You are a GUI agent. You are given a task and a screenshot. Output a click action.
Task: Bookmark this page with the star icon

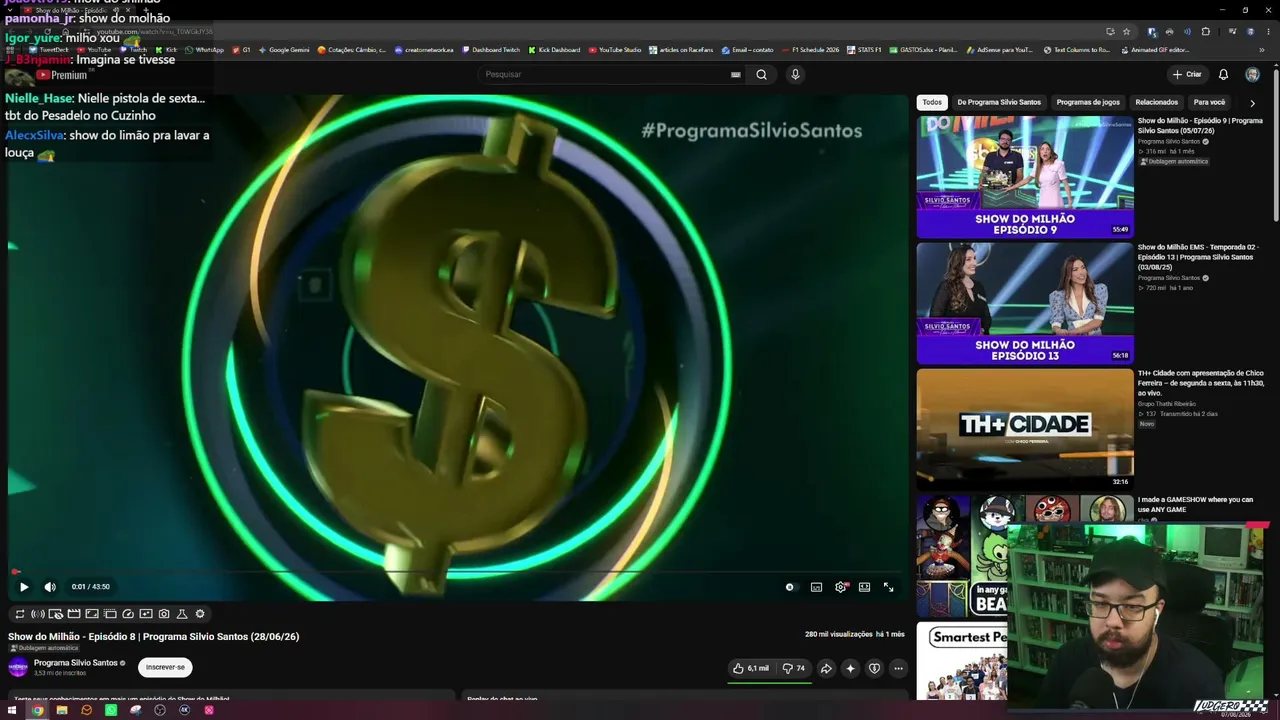tap(1126, 32)
